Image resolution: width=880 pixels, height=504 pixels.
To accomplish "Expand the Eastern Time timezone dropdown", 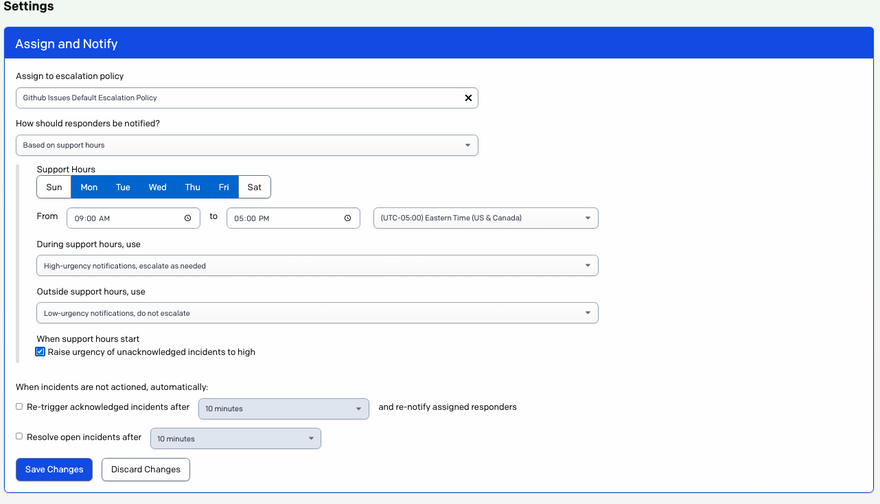I will coord(485,218).
